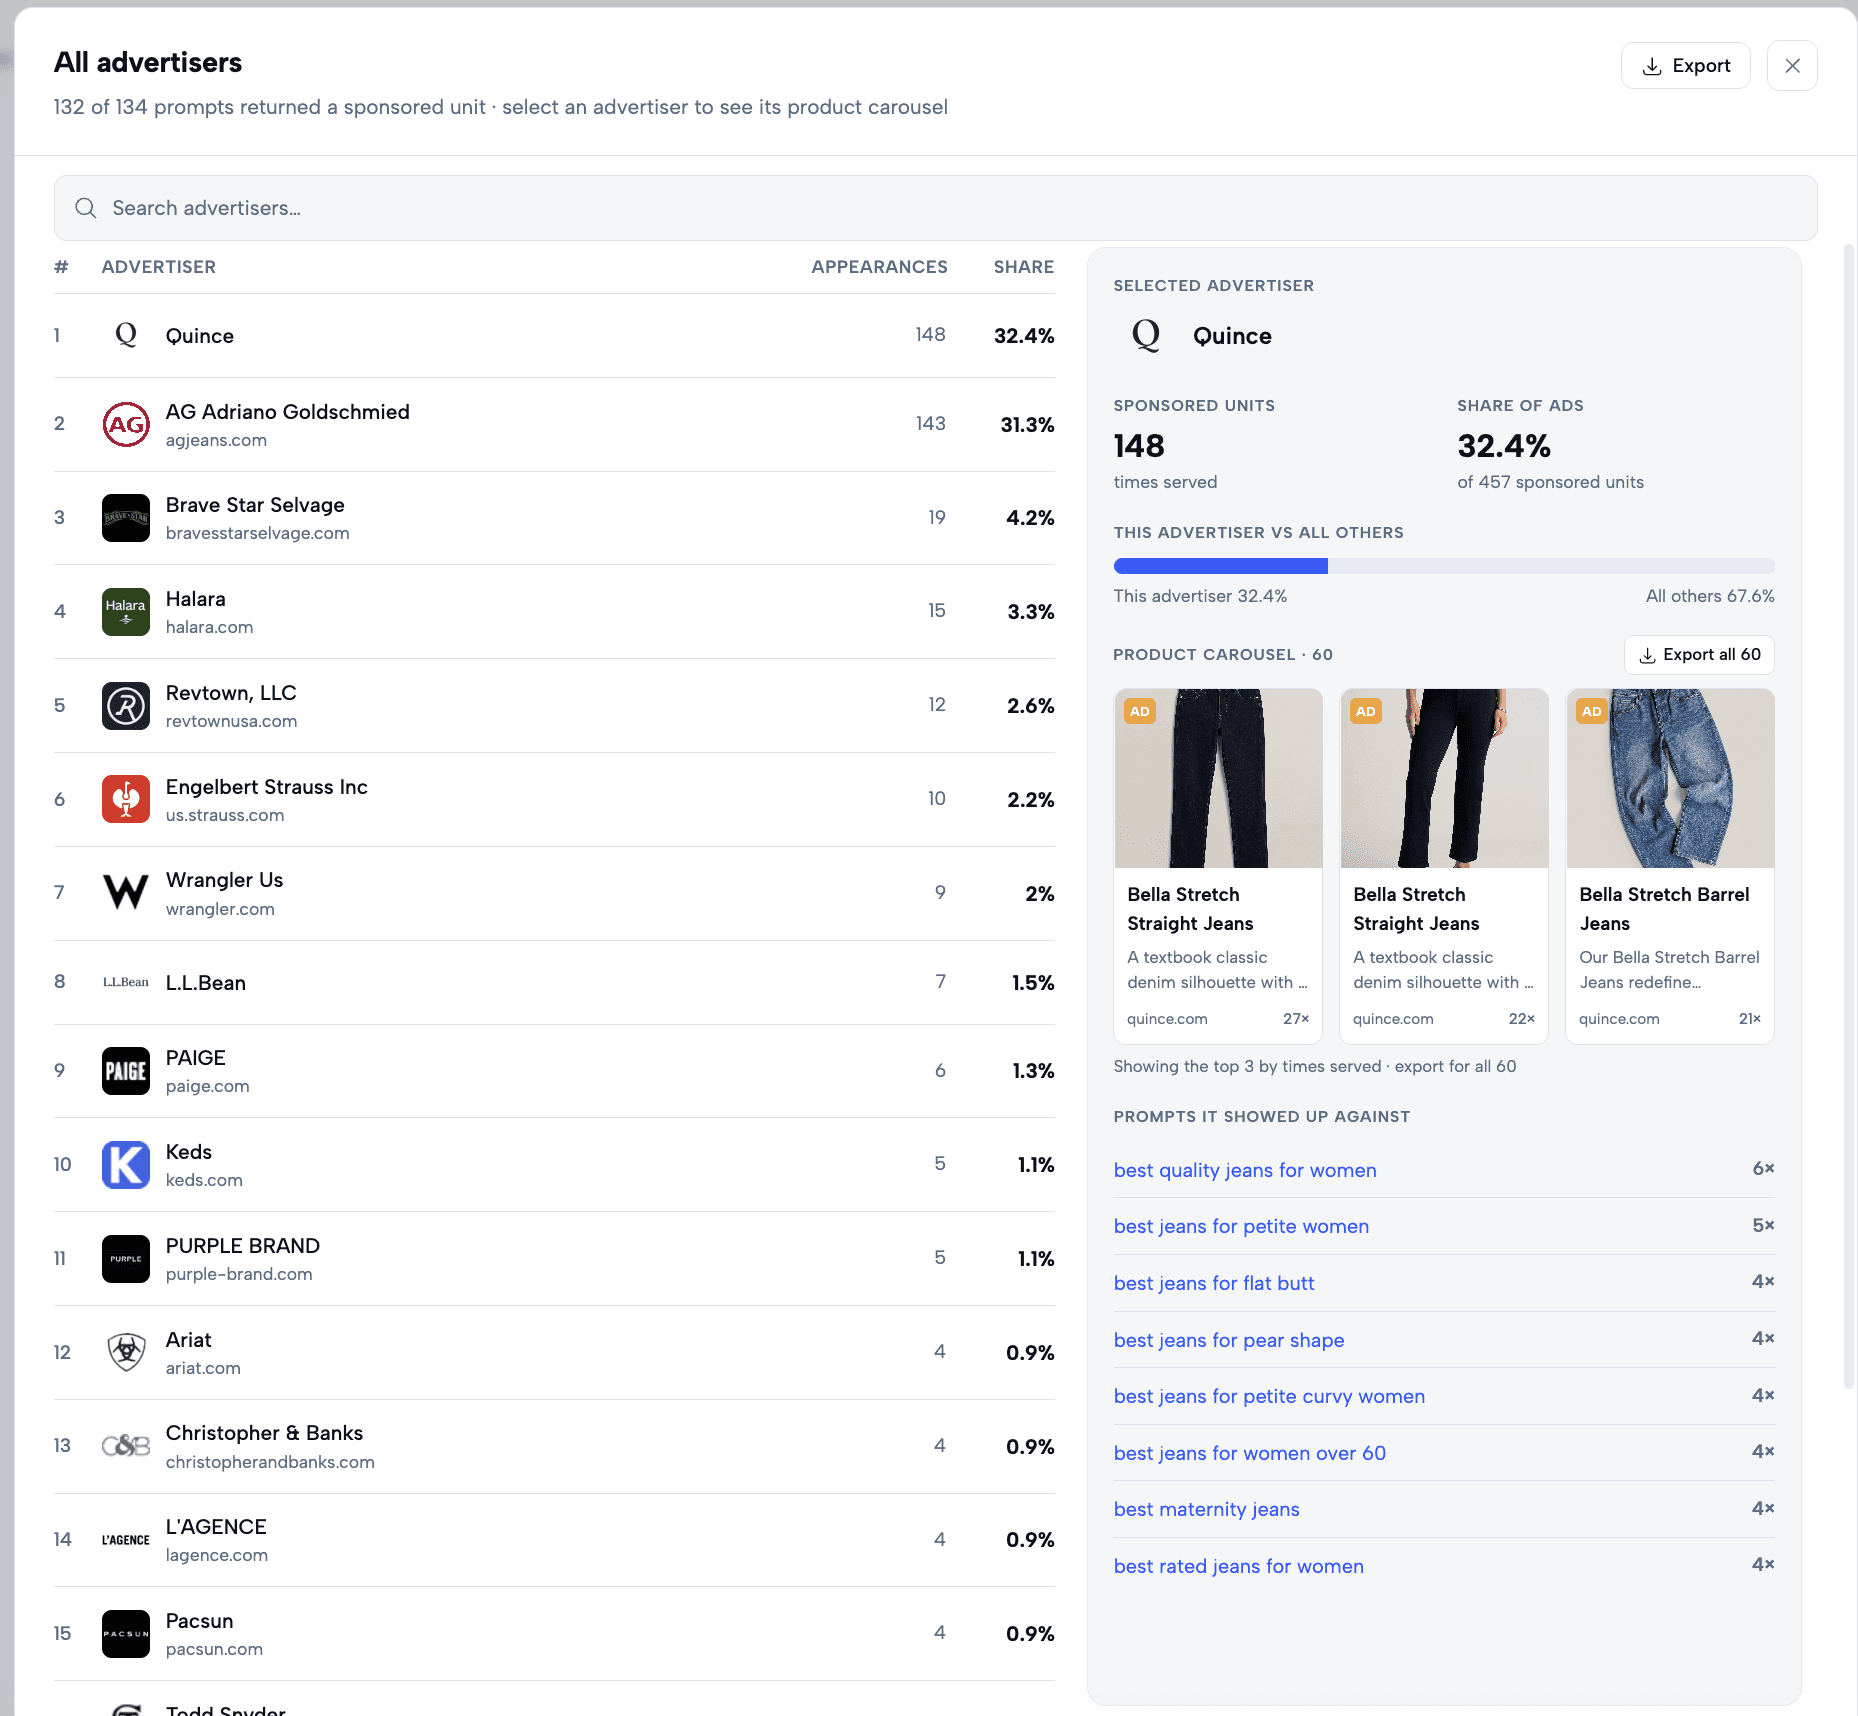Screen dimensions: 1858x1716
Task: Click the search magnifier icon
Action: pos(86,208)
